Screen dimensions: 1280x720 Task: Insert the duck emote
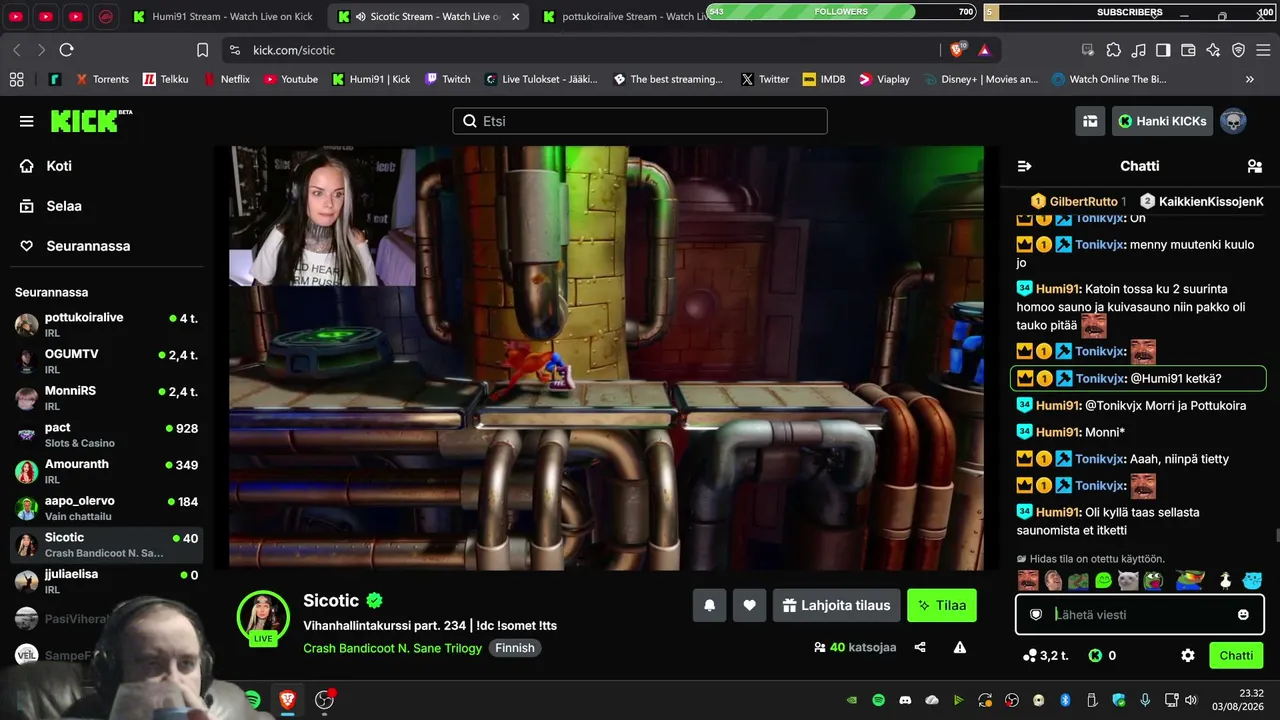(x=1225, y=580)
